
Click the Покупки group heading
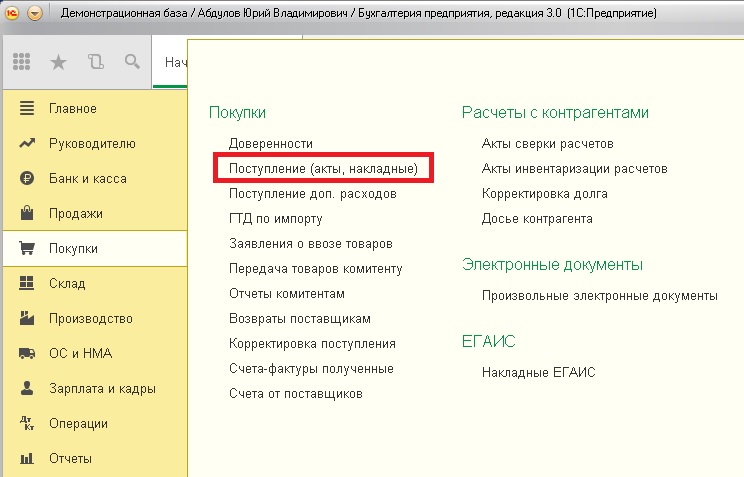point(237,113)
